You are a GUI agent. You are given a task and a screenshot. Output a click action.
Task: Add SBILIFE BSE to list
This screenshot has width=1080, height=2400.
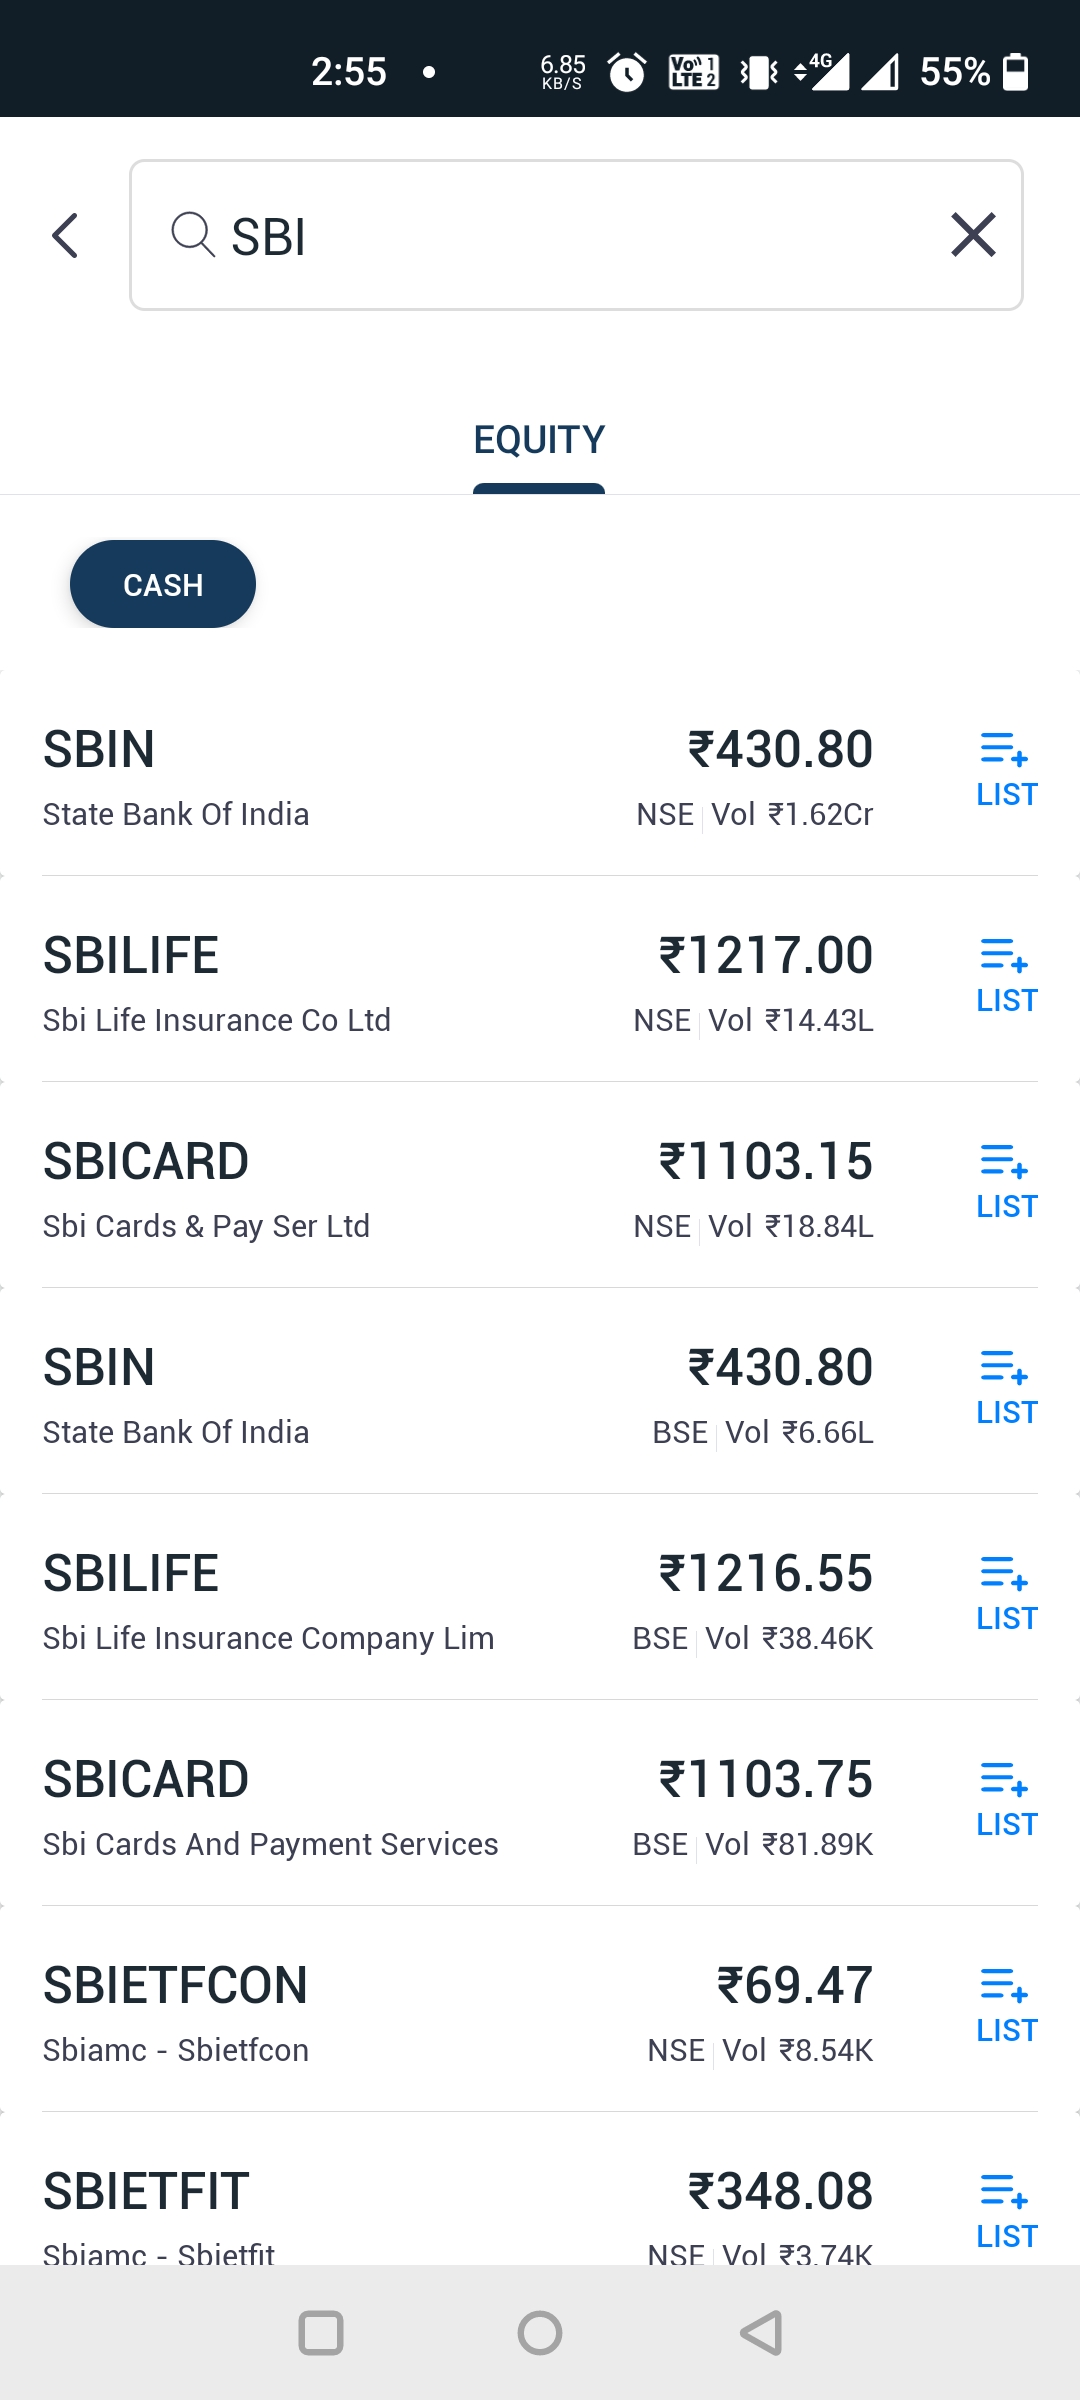(1006, 1594)
